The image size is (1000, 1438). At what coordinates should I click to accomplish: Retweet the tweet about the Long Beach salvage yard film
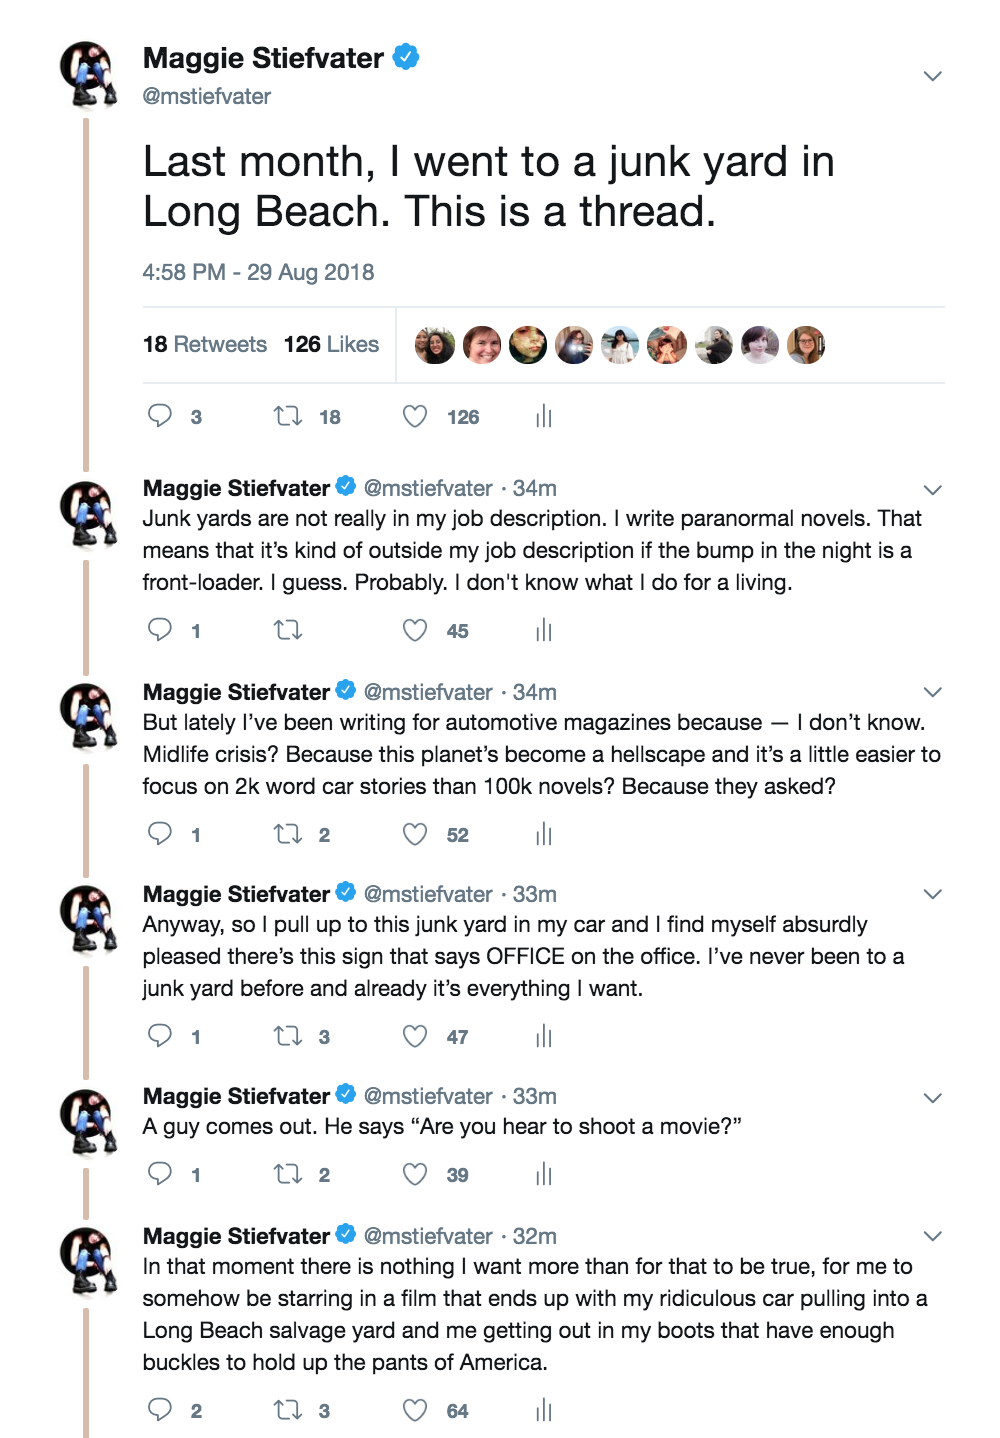click(288, 1410)
